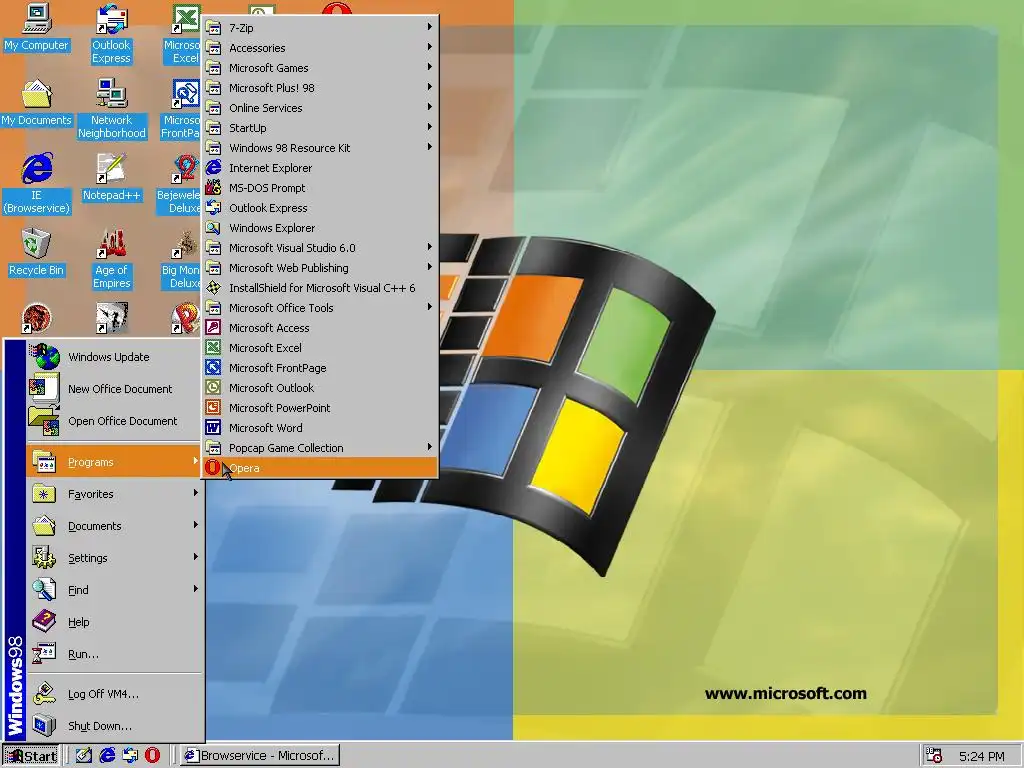Click Microsoft Word icon in Programs menu
The image size is (1024, 768).
coord(213,428)
